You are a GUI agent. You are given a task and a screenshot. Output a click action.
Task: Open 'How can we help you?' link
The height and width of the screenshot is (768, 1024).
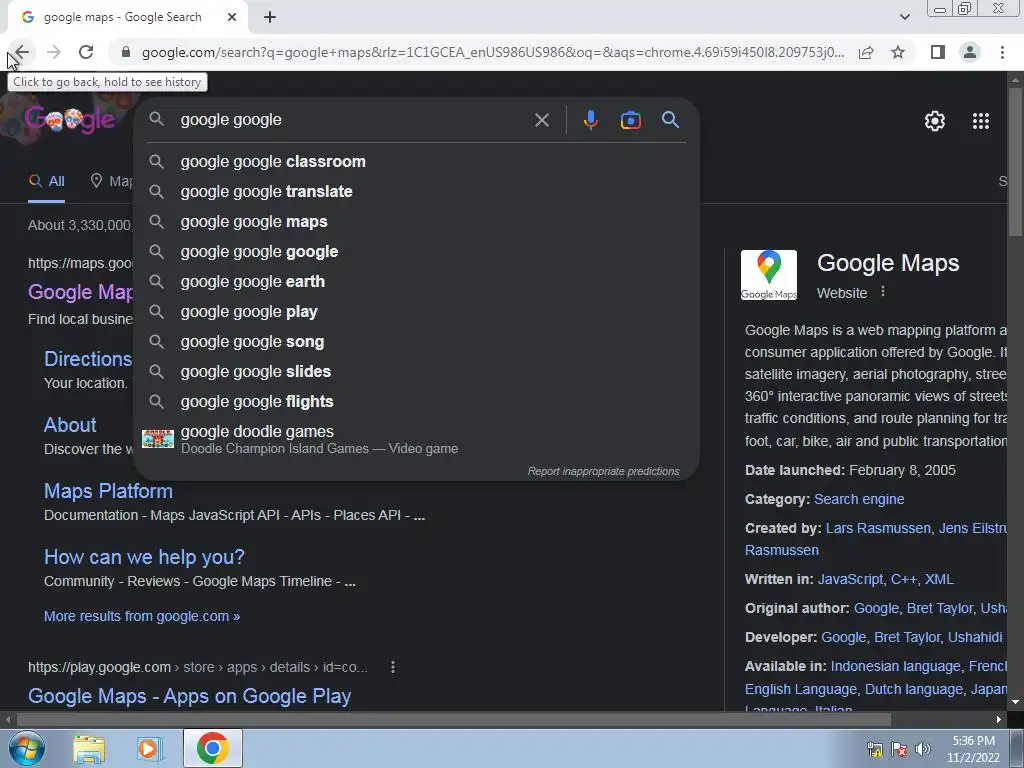[x=144, y=557]
